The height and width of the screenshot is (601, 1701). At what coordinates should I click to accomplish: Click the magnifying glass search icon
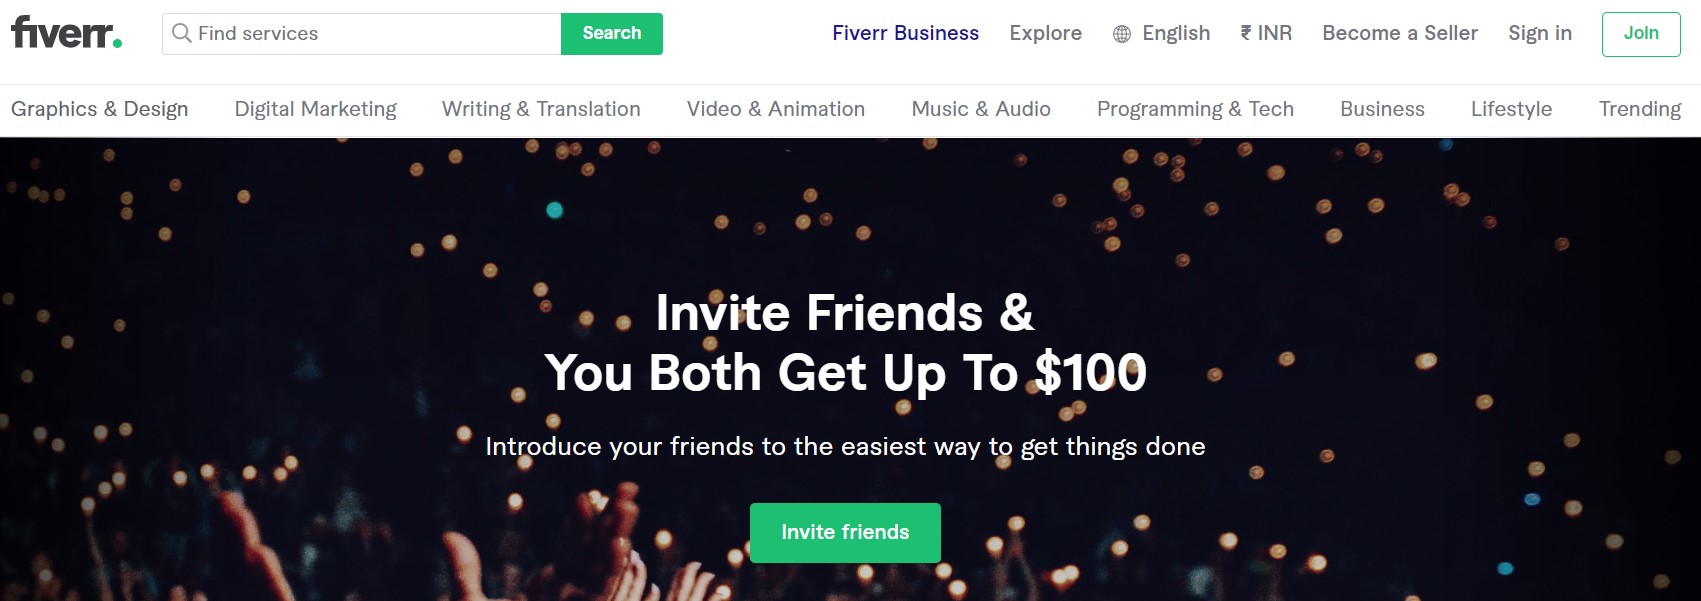click(x=181, y=33)
